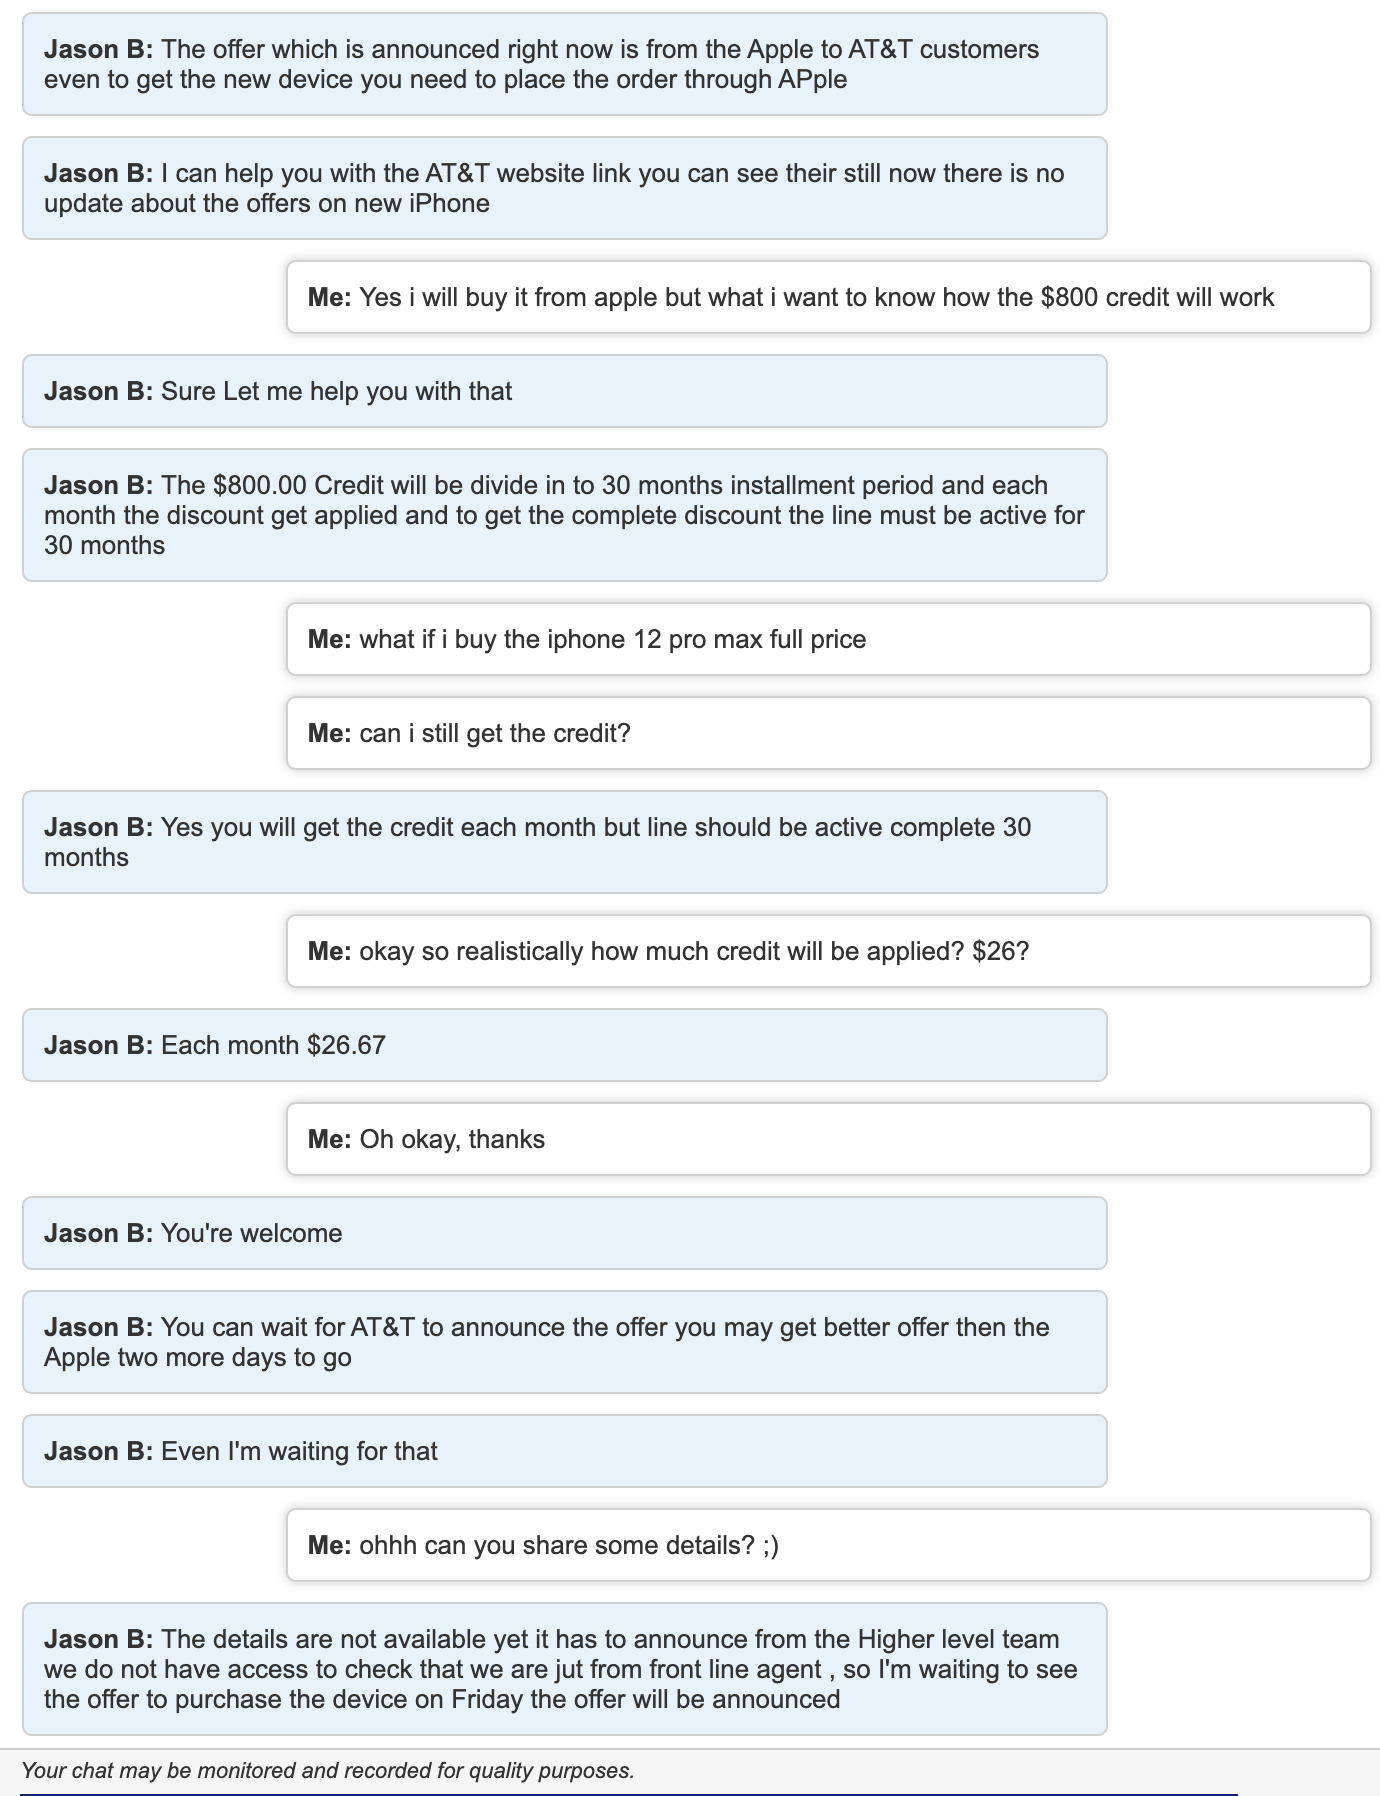
Task: Select the message mentioning the AT&T website link
Action: (x=564, y=188)
